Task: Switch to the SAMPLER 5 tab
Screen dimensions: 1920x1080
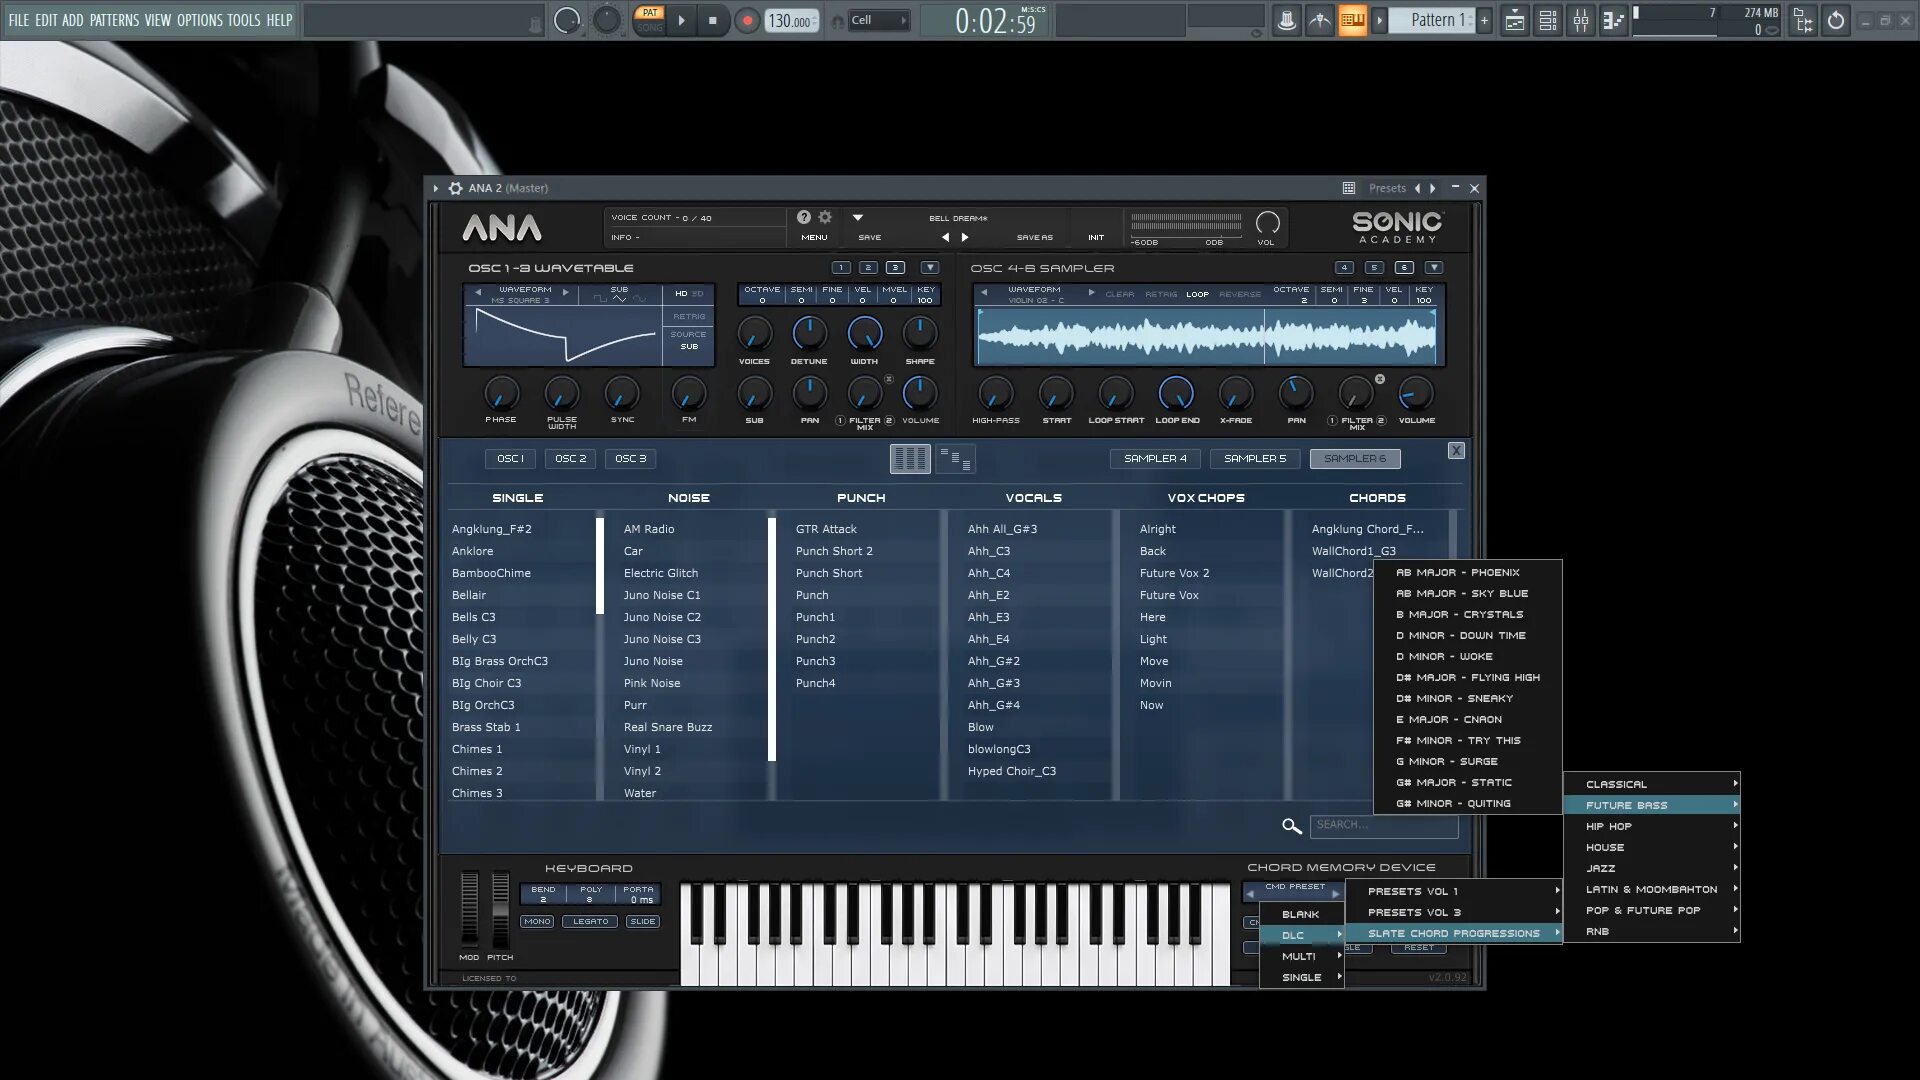Action: (1255, 458)
